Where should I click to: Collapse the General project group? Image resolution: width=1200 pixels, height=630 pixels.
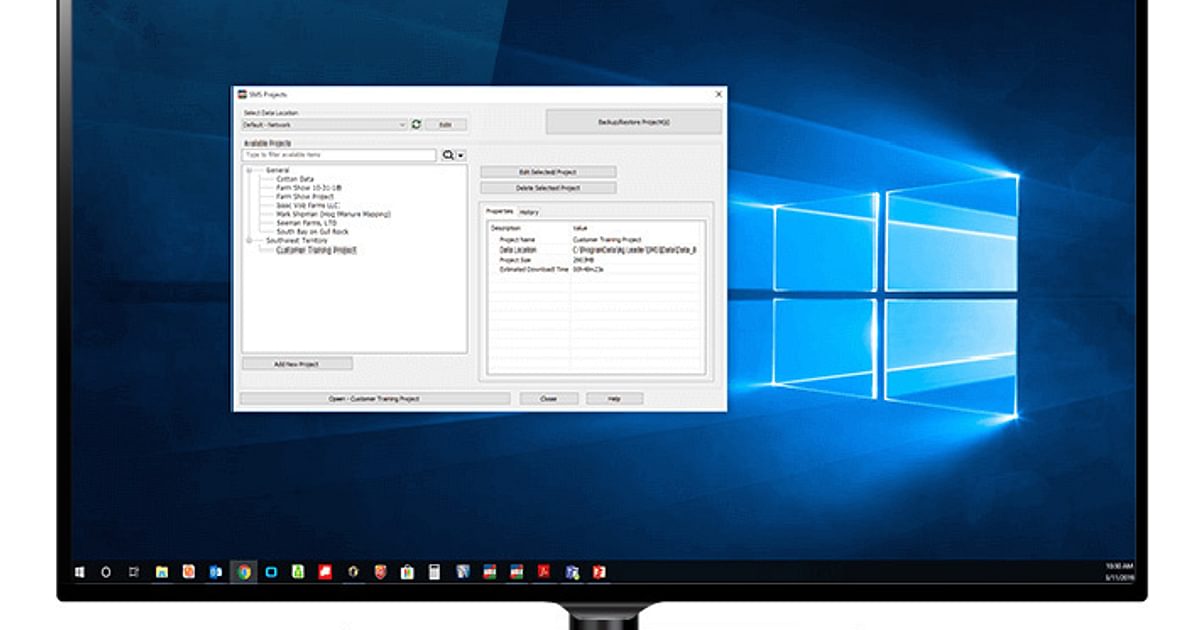tap(249, 171)
